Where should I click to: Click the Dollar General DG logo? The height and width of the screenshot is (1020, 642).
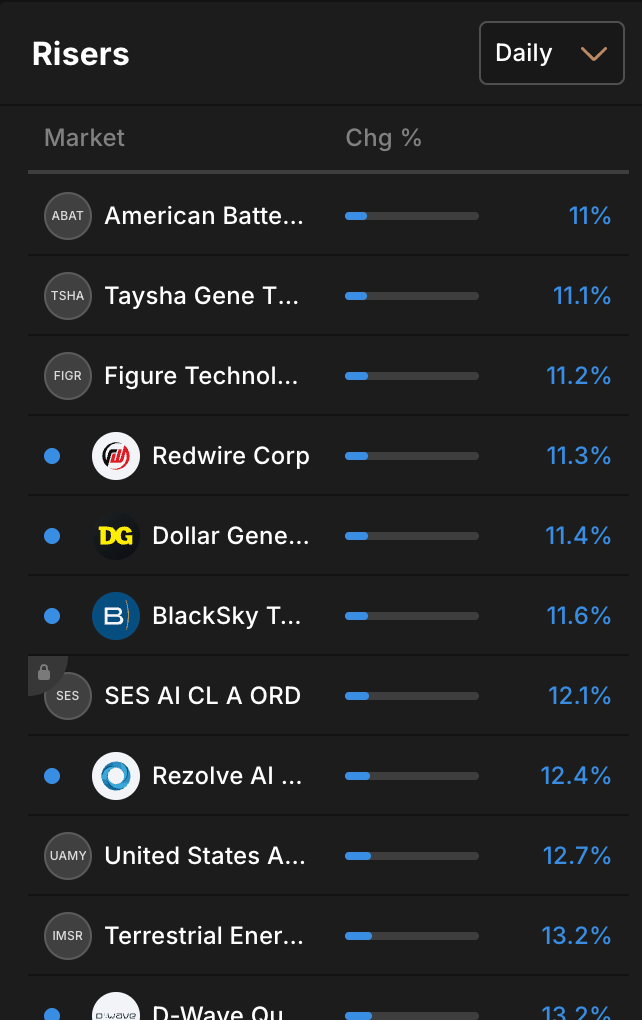coord(116,536)
